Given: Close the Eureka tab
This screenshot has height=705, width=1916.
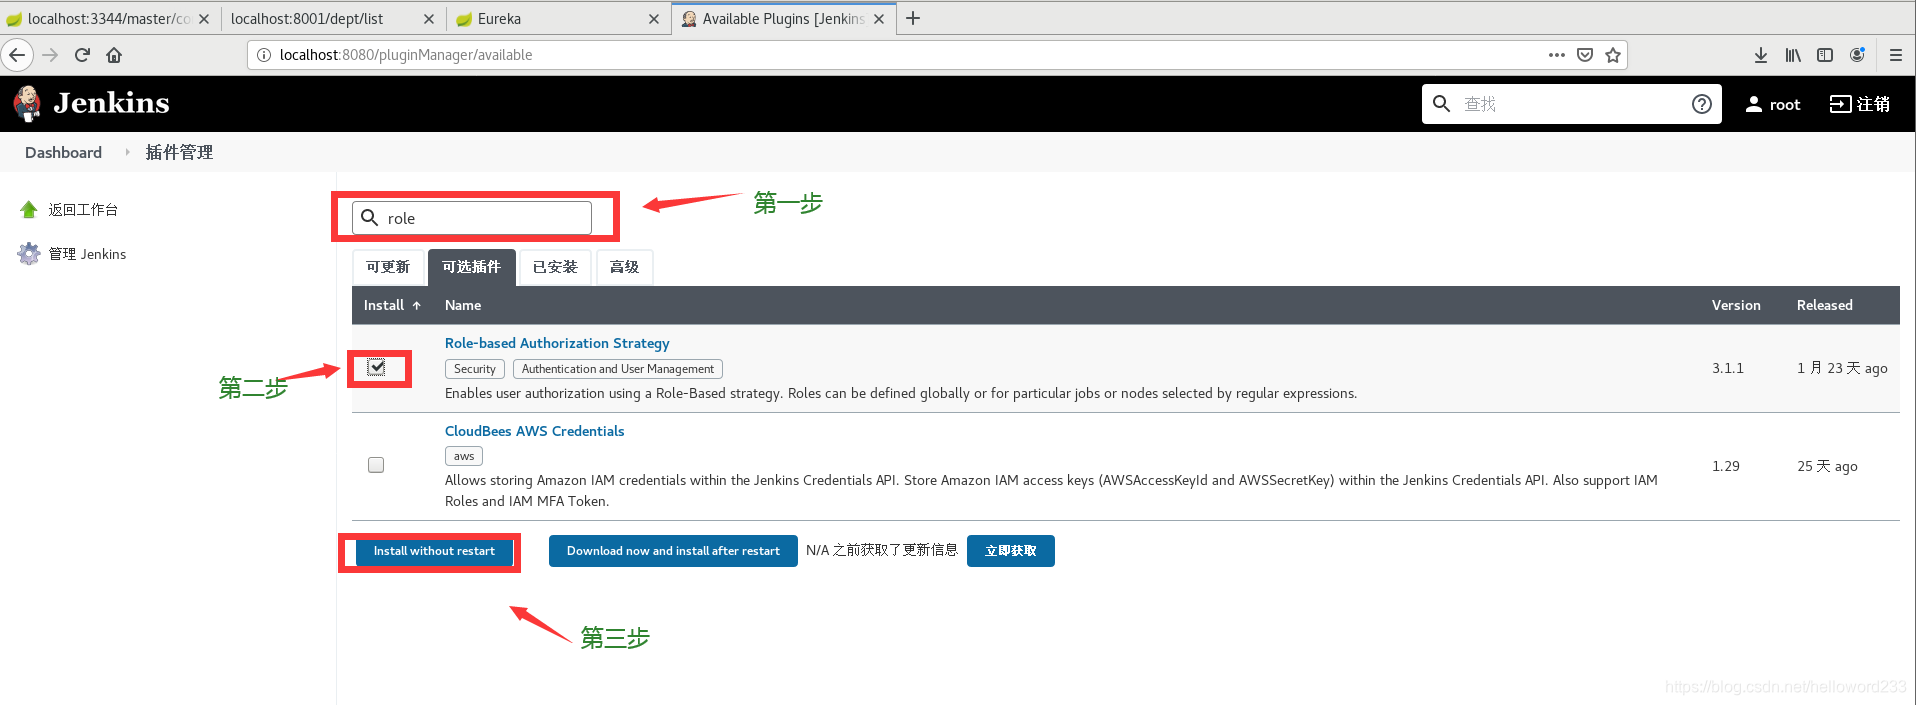Looking at the screenshot, I should (x=654, y=19).
